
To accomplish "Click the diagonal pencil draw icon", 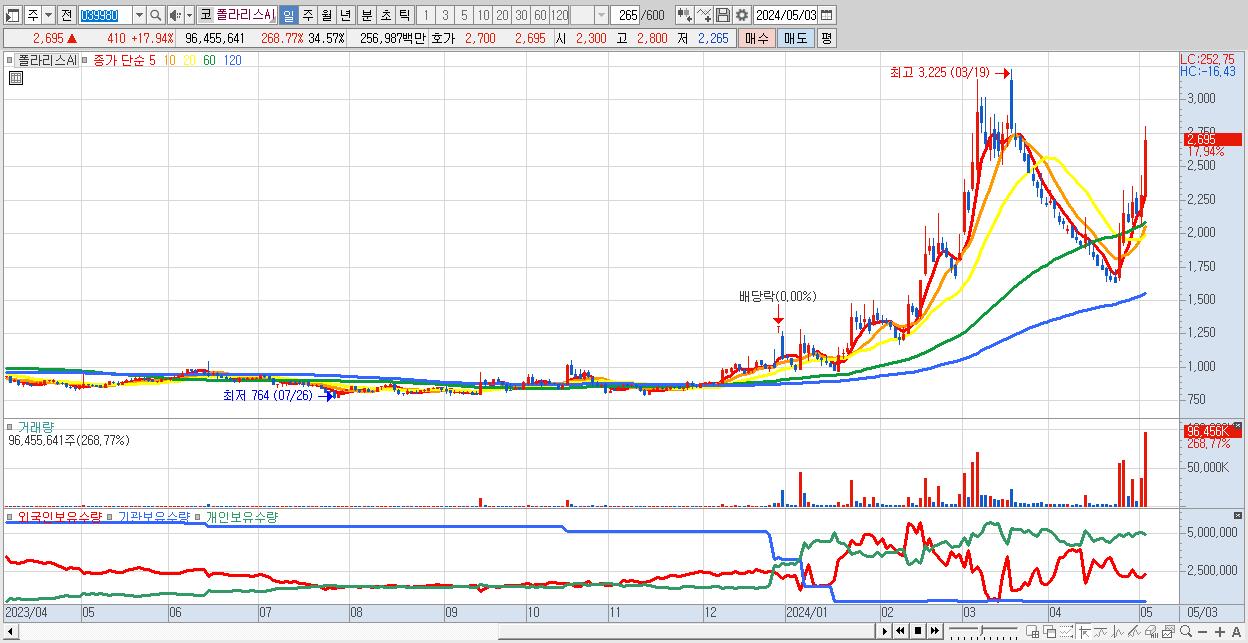I will [x=1135, y=632].
